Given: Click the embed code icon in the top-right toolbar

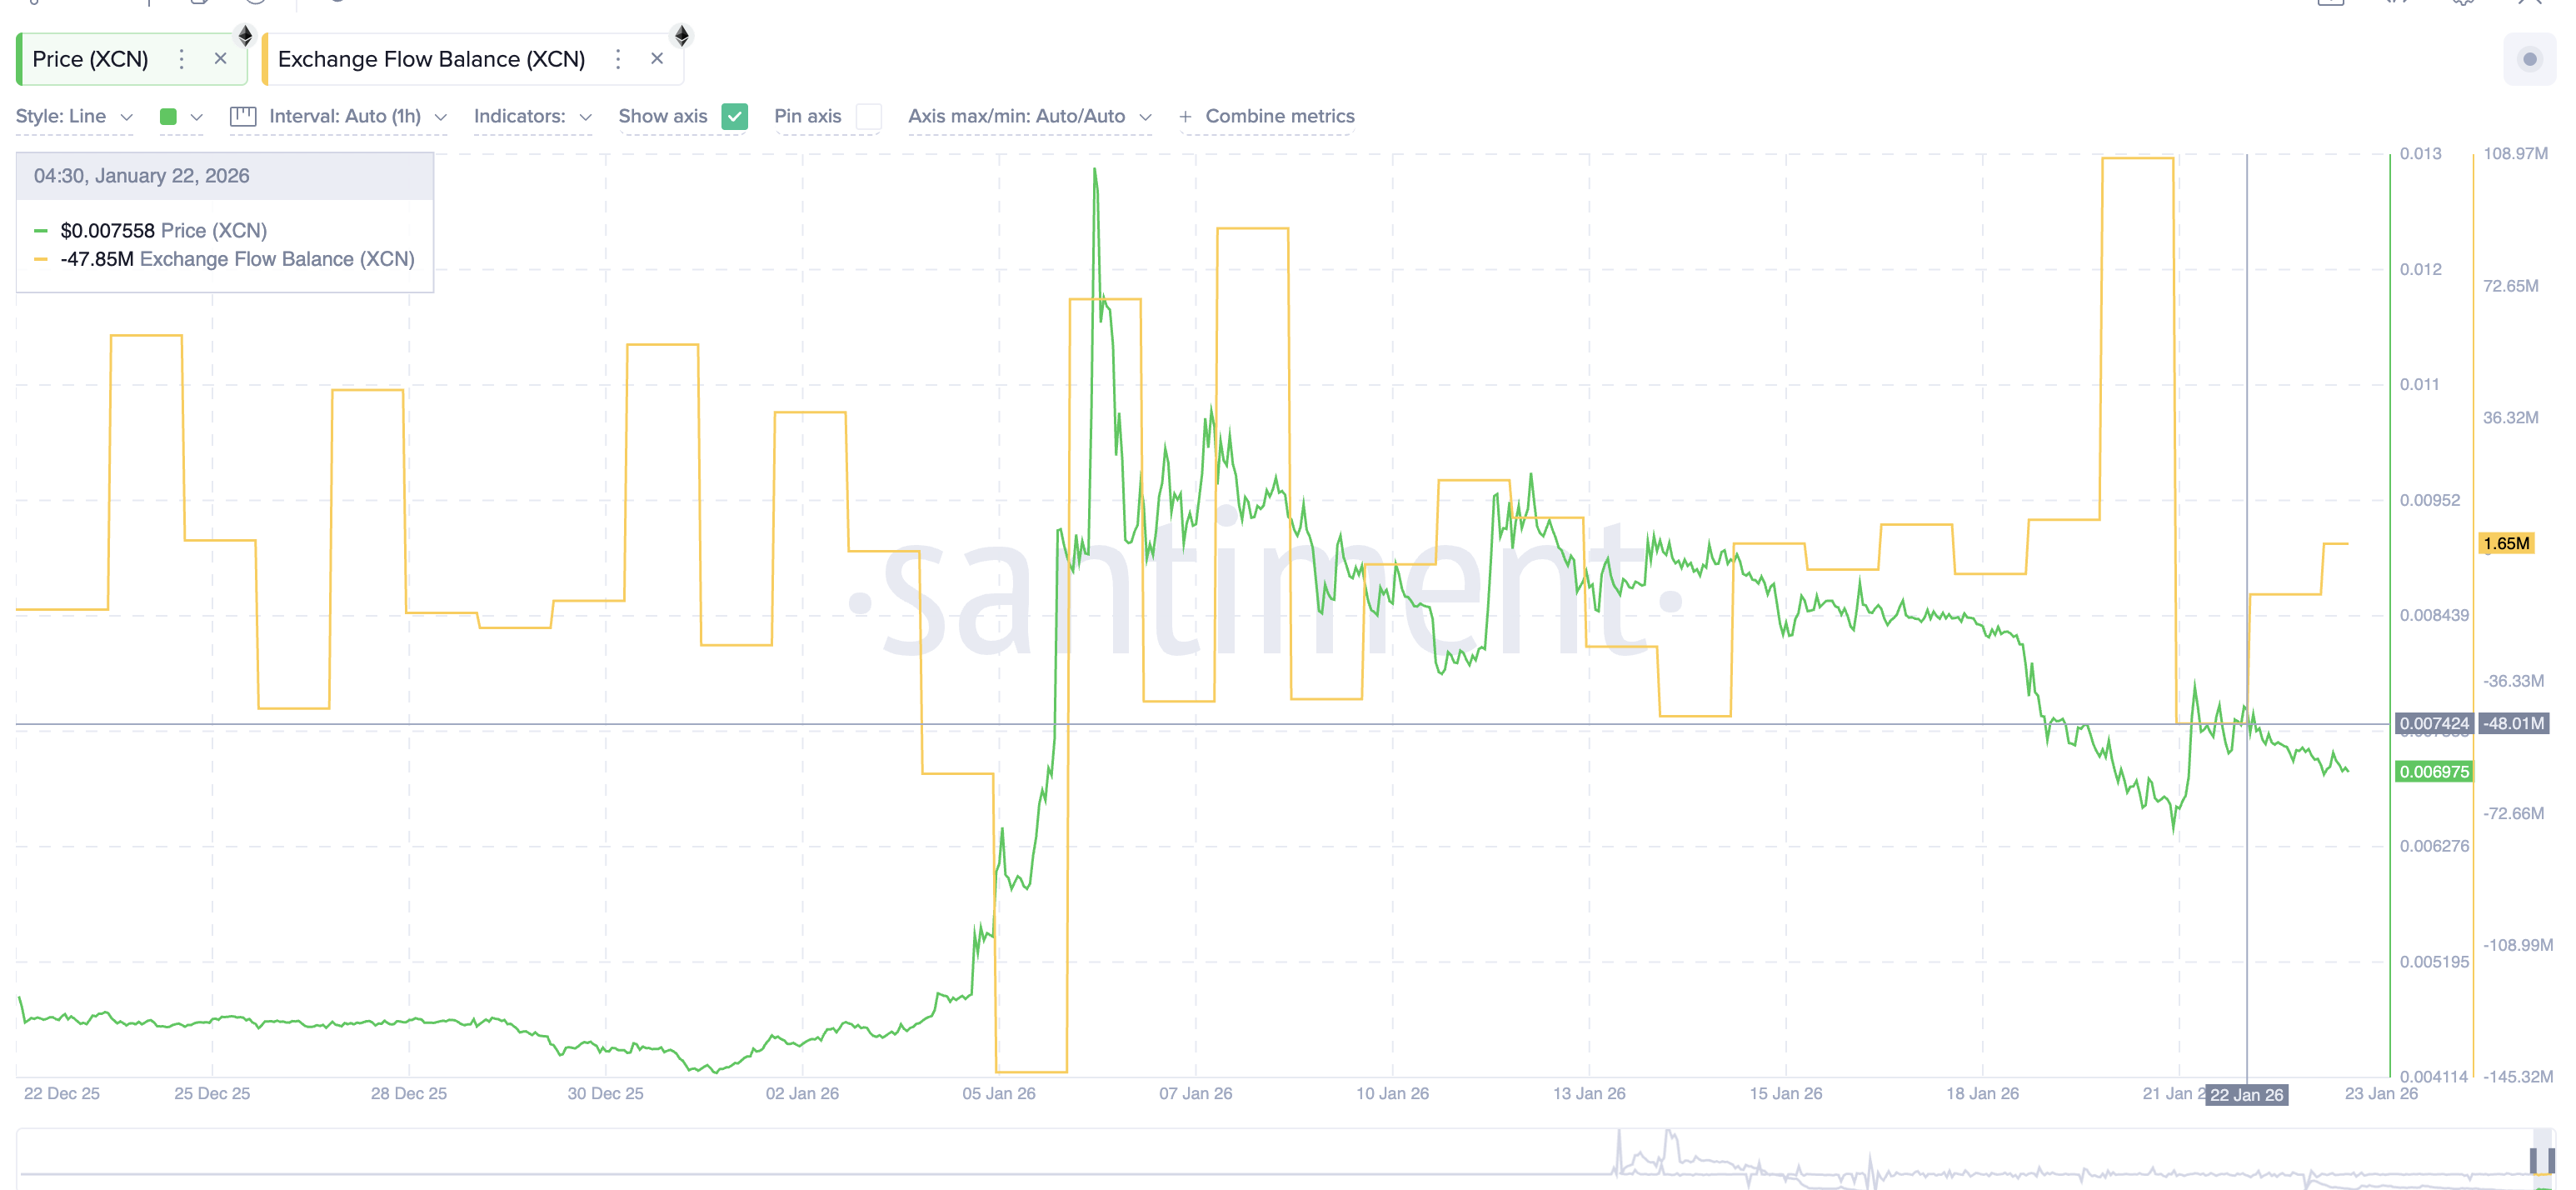Looking at the screenshot, I should (x=2396, y=4).
